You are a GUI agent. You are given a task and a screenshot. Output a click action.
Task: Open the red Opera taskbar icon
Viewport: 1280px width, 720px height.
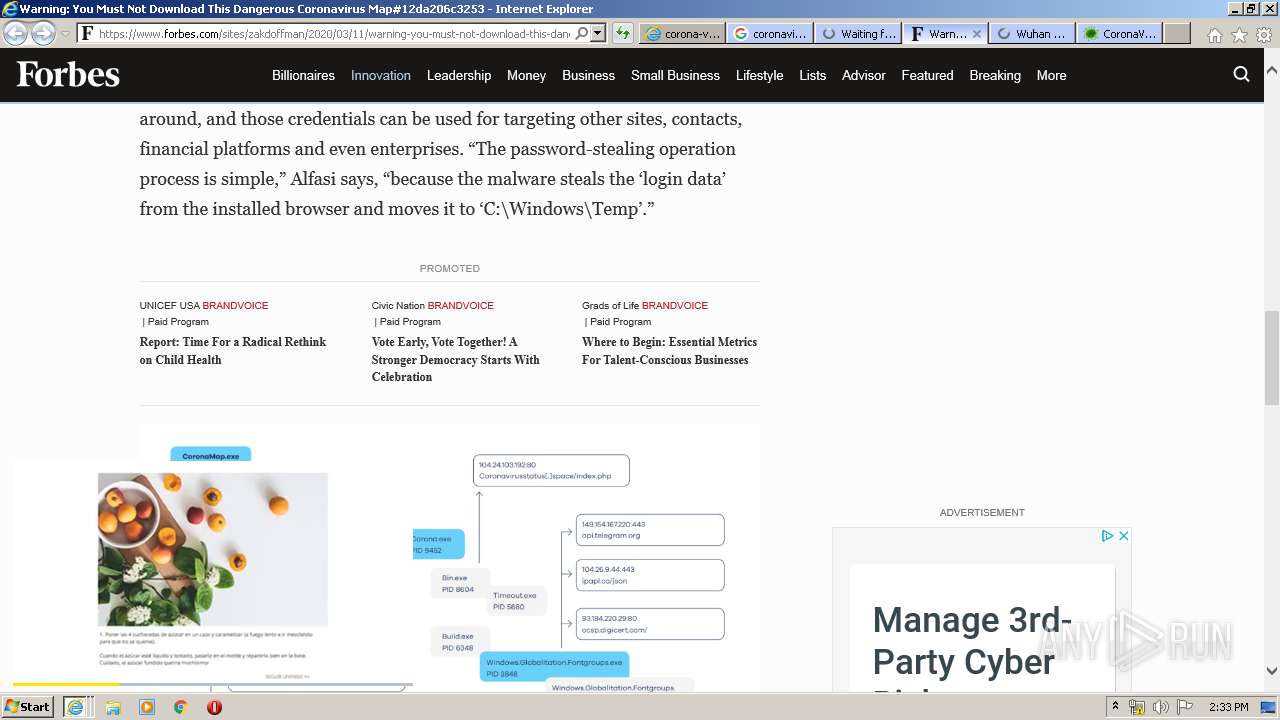click(214, 707)
